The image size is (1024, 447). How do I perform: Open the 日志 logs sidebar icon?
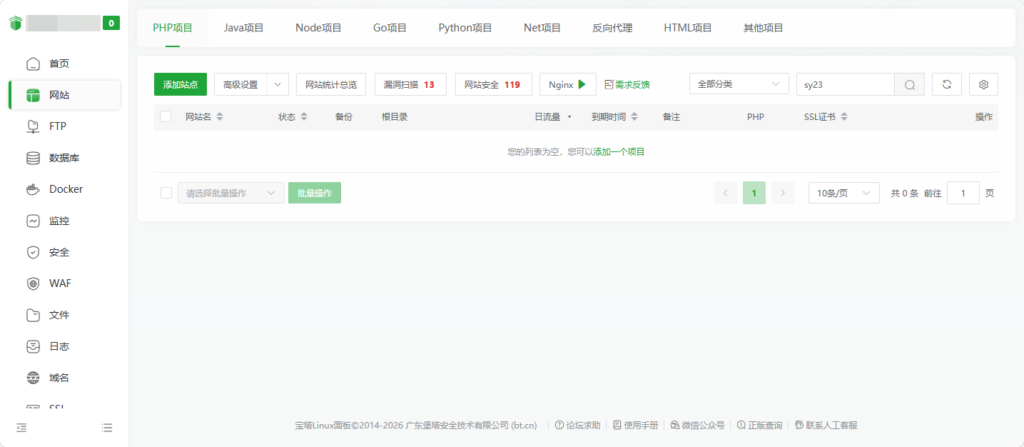[33, 346]
